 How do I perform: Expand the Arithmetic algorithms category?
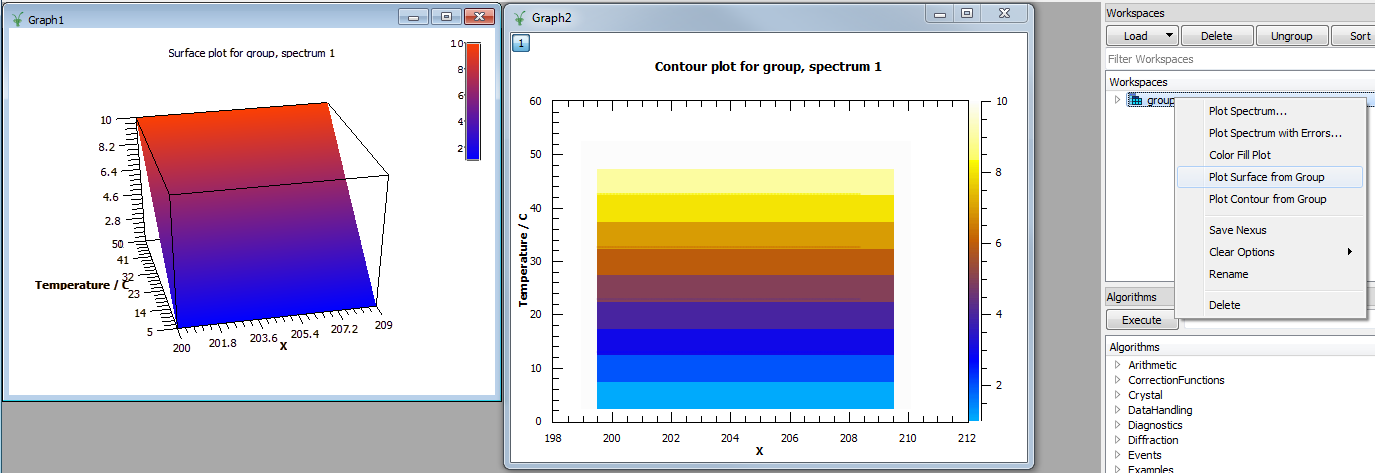(x=1117, y=365)
